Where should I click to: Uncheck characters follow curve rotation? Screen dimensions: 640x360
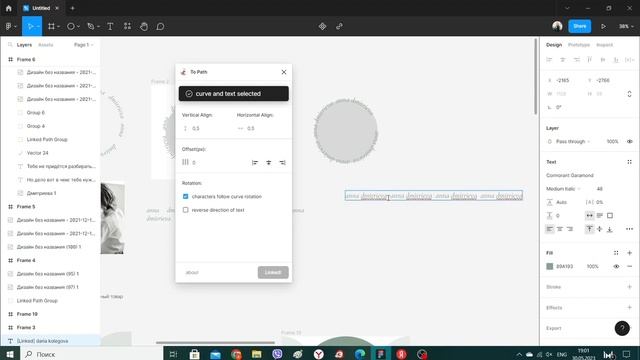tap(186, 197)
